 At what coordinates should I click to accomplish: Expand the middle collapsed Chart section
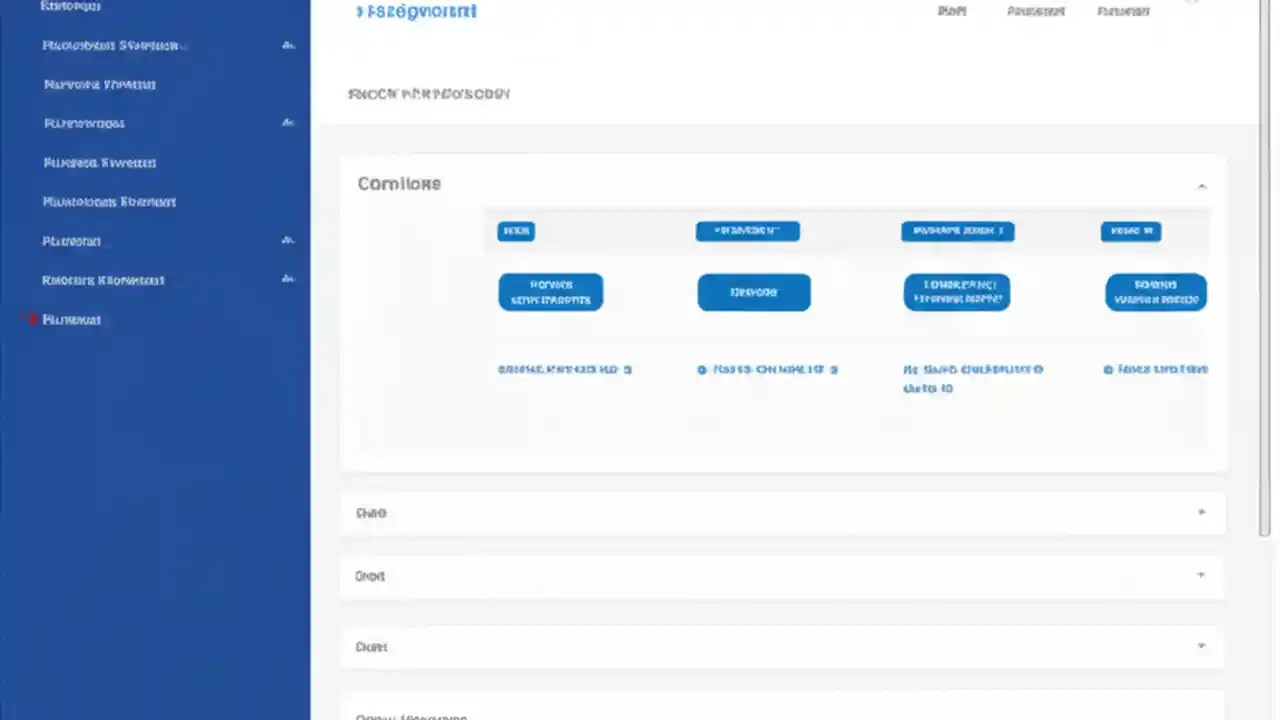click(x=1201, y=575)
